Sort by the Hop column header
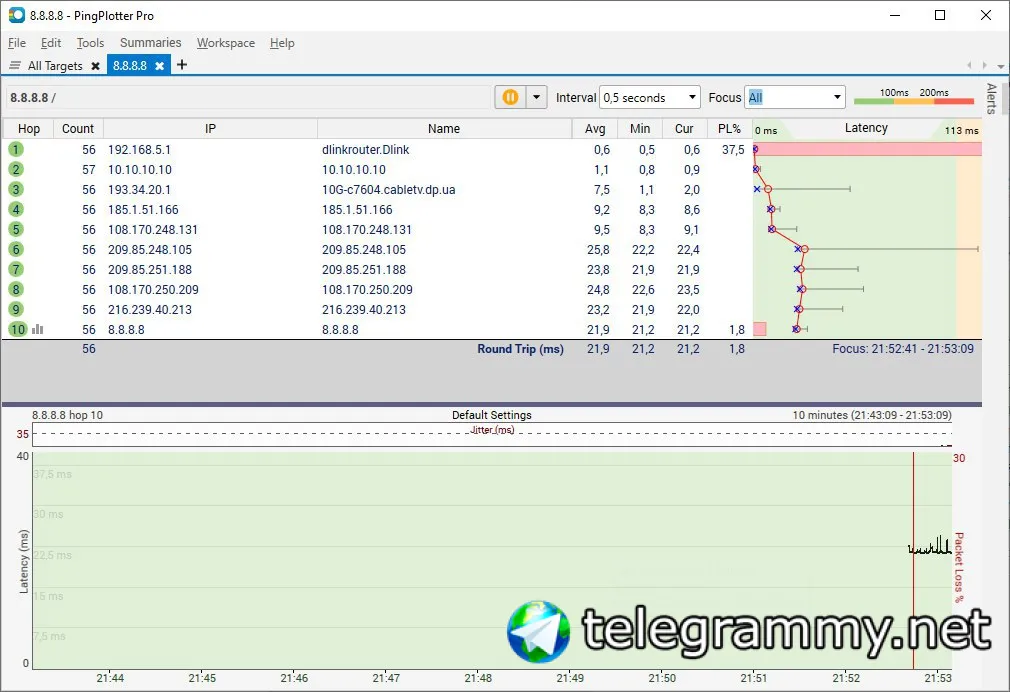1010x692 pixels. tap(29, 128)
